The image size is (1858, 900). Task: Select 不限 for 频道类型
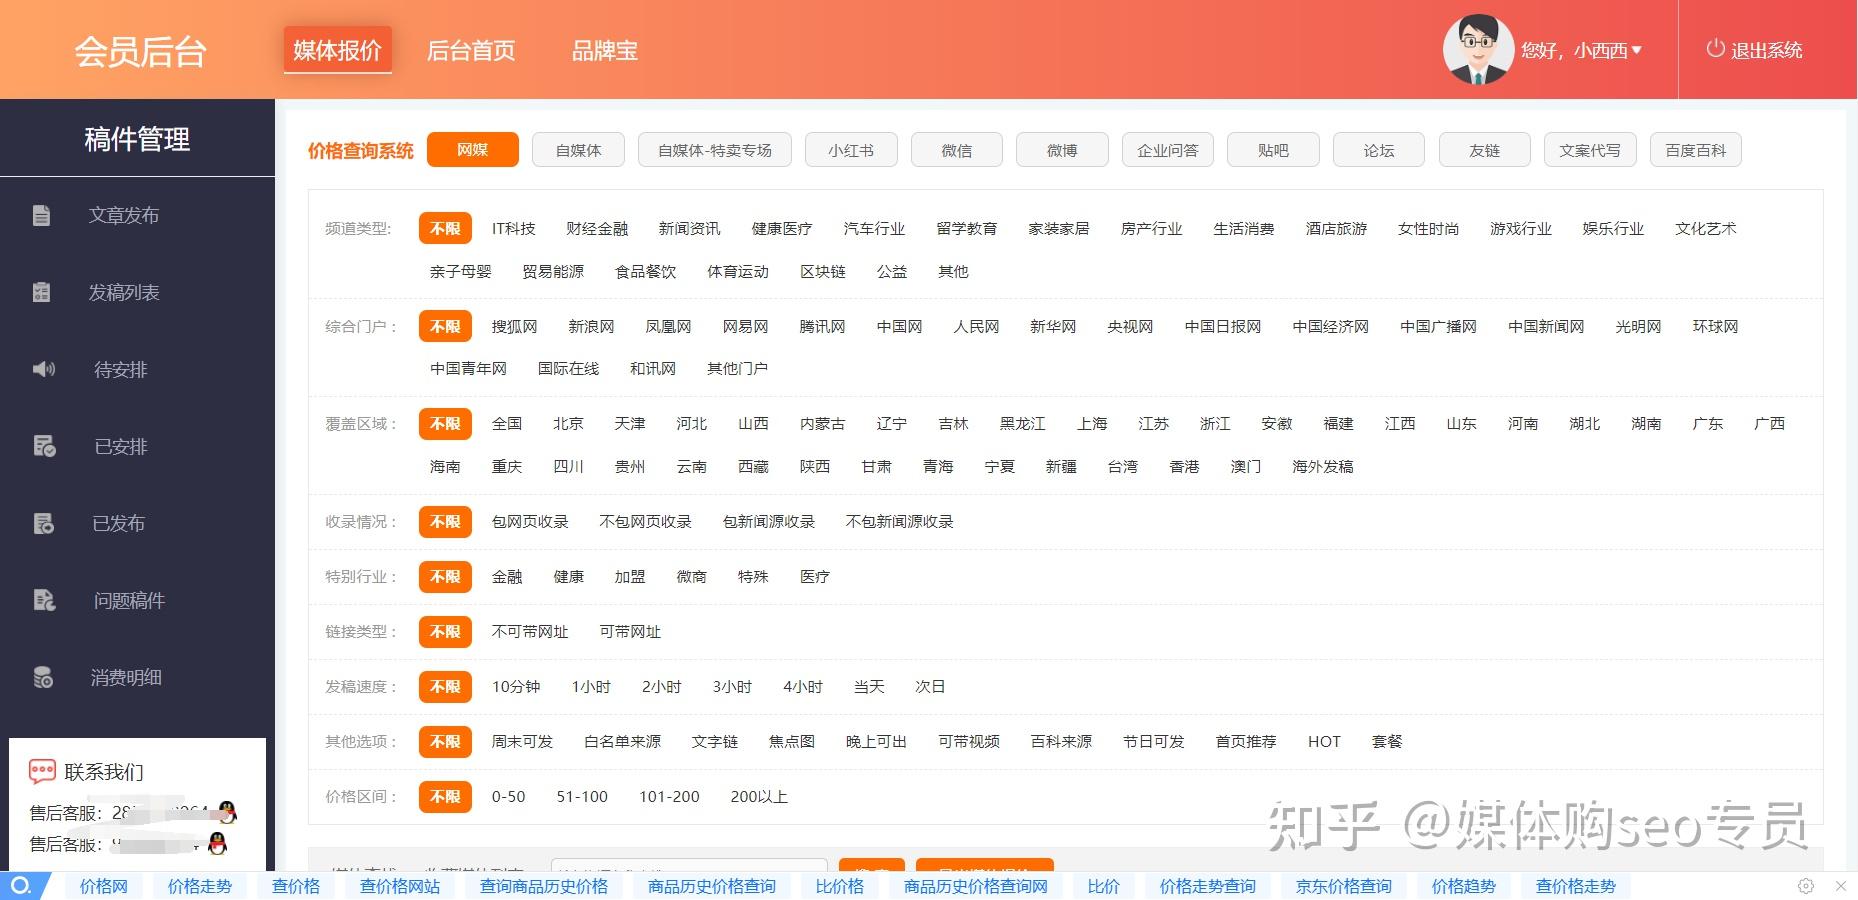click(445, 228)
